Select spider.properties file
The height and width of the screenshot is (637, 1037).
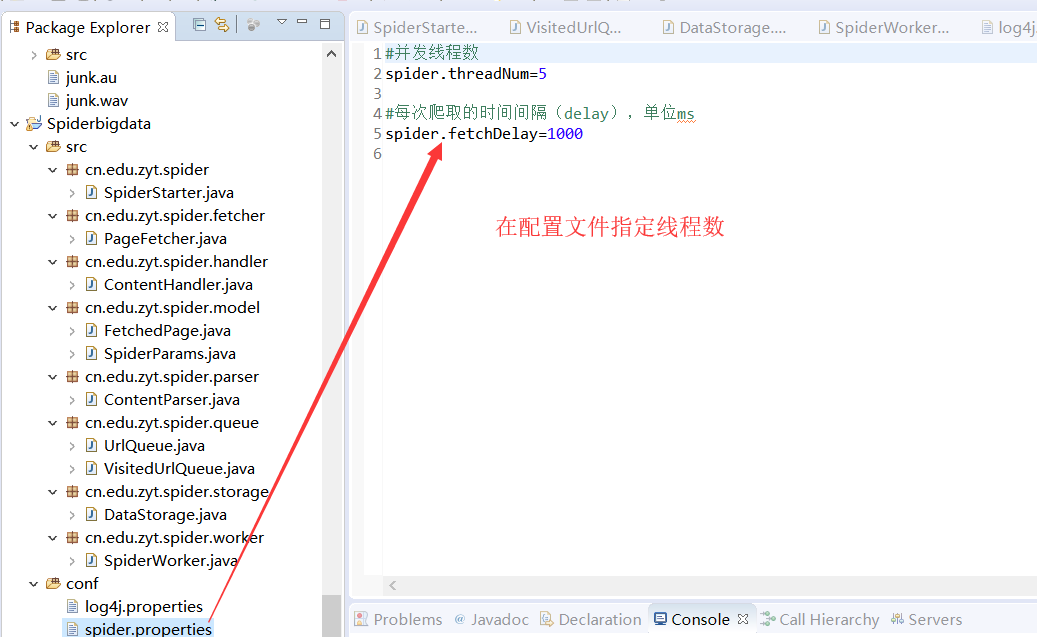tap(148, 628)
